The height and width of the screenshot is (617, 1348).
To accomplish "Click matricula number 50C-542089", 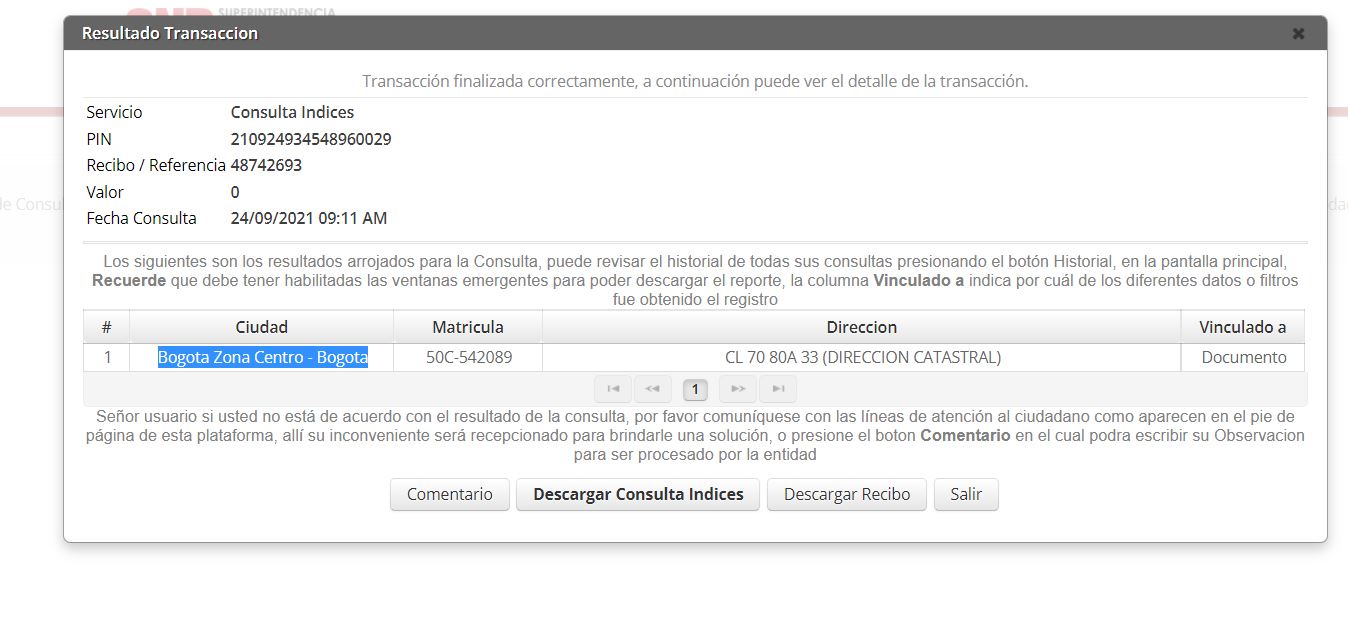I will point(469,357).
